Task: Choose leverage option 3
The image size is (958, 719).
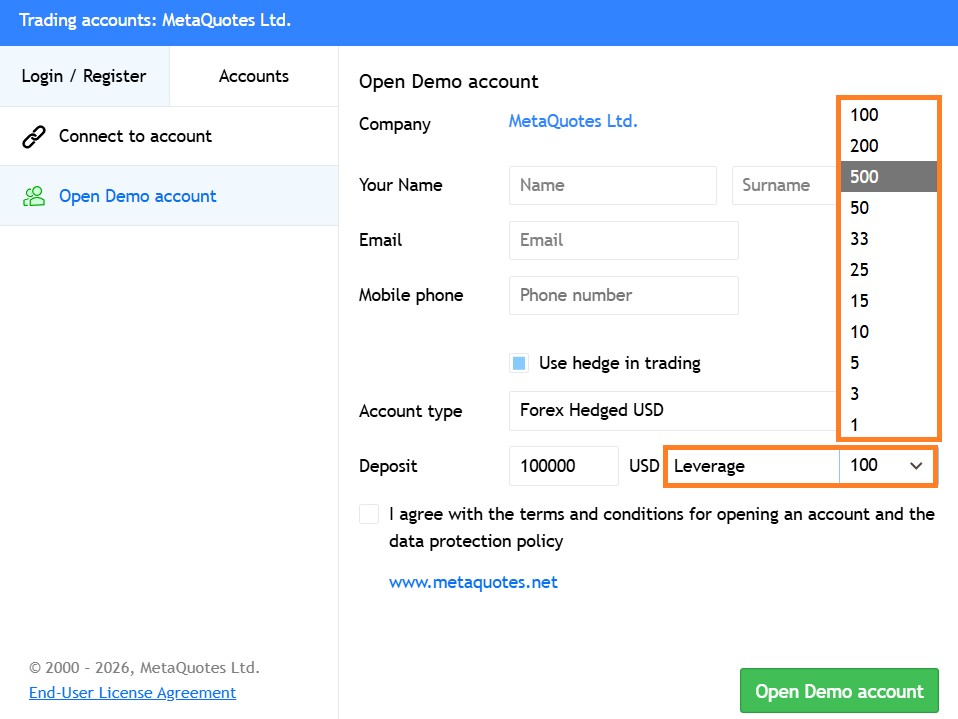Action: [888, 394]
